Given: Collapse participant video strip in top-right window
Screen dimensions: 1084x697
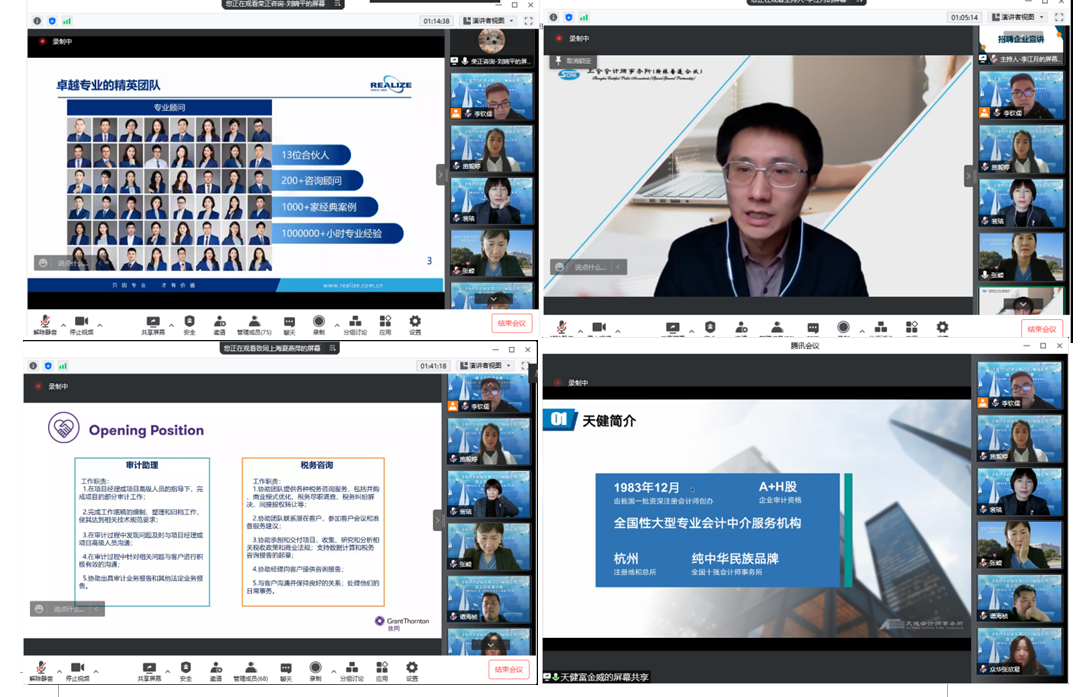Looking at the screenshot, I should pos(969,176).
